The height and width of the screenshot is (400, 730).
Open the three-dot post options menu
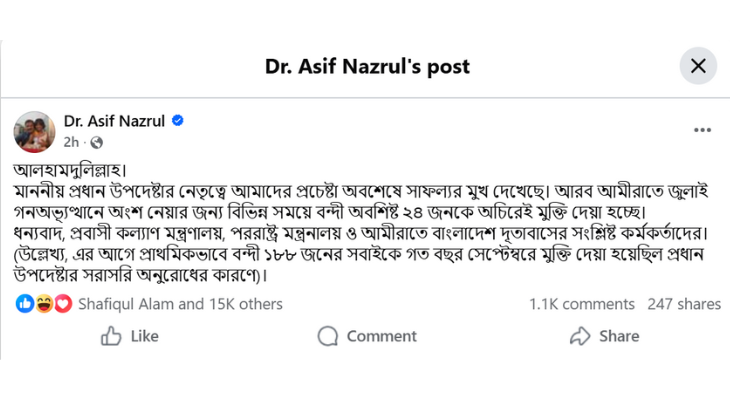[702, 130]
